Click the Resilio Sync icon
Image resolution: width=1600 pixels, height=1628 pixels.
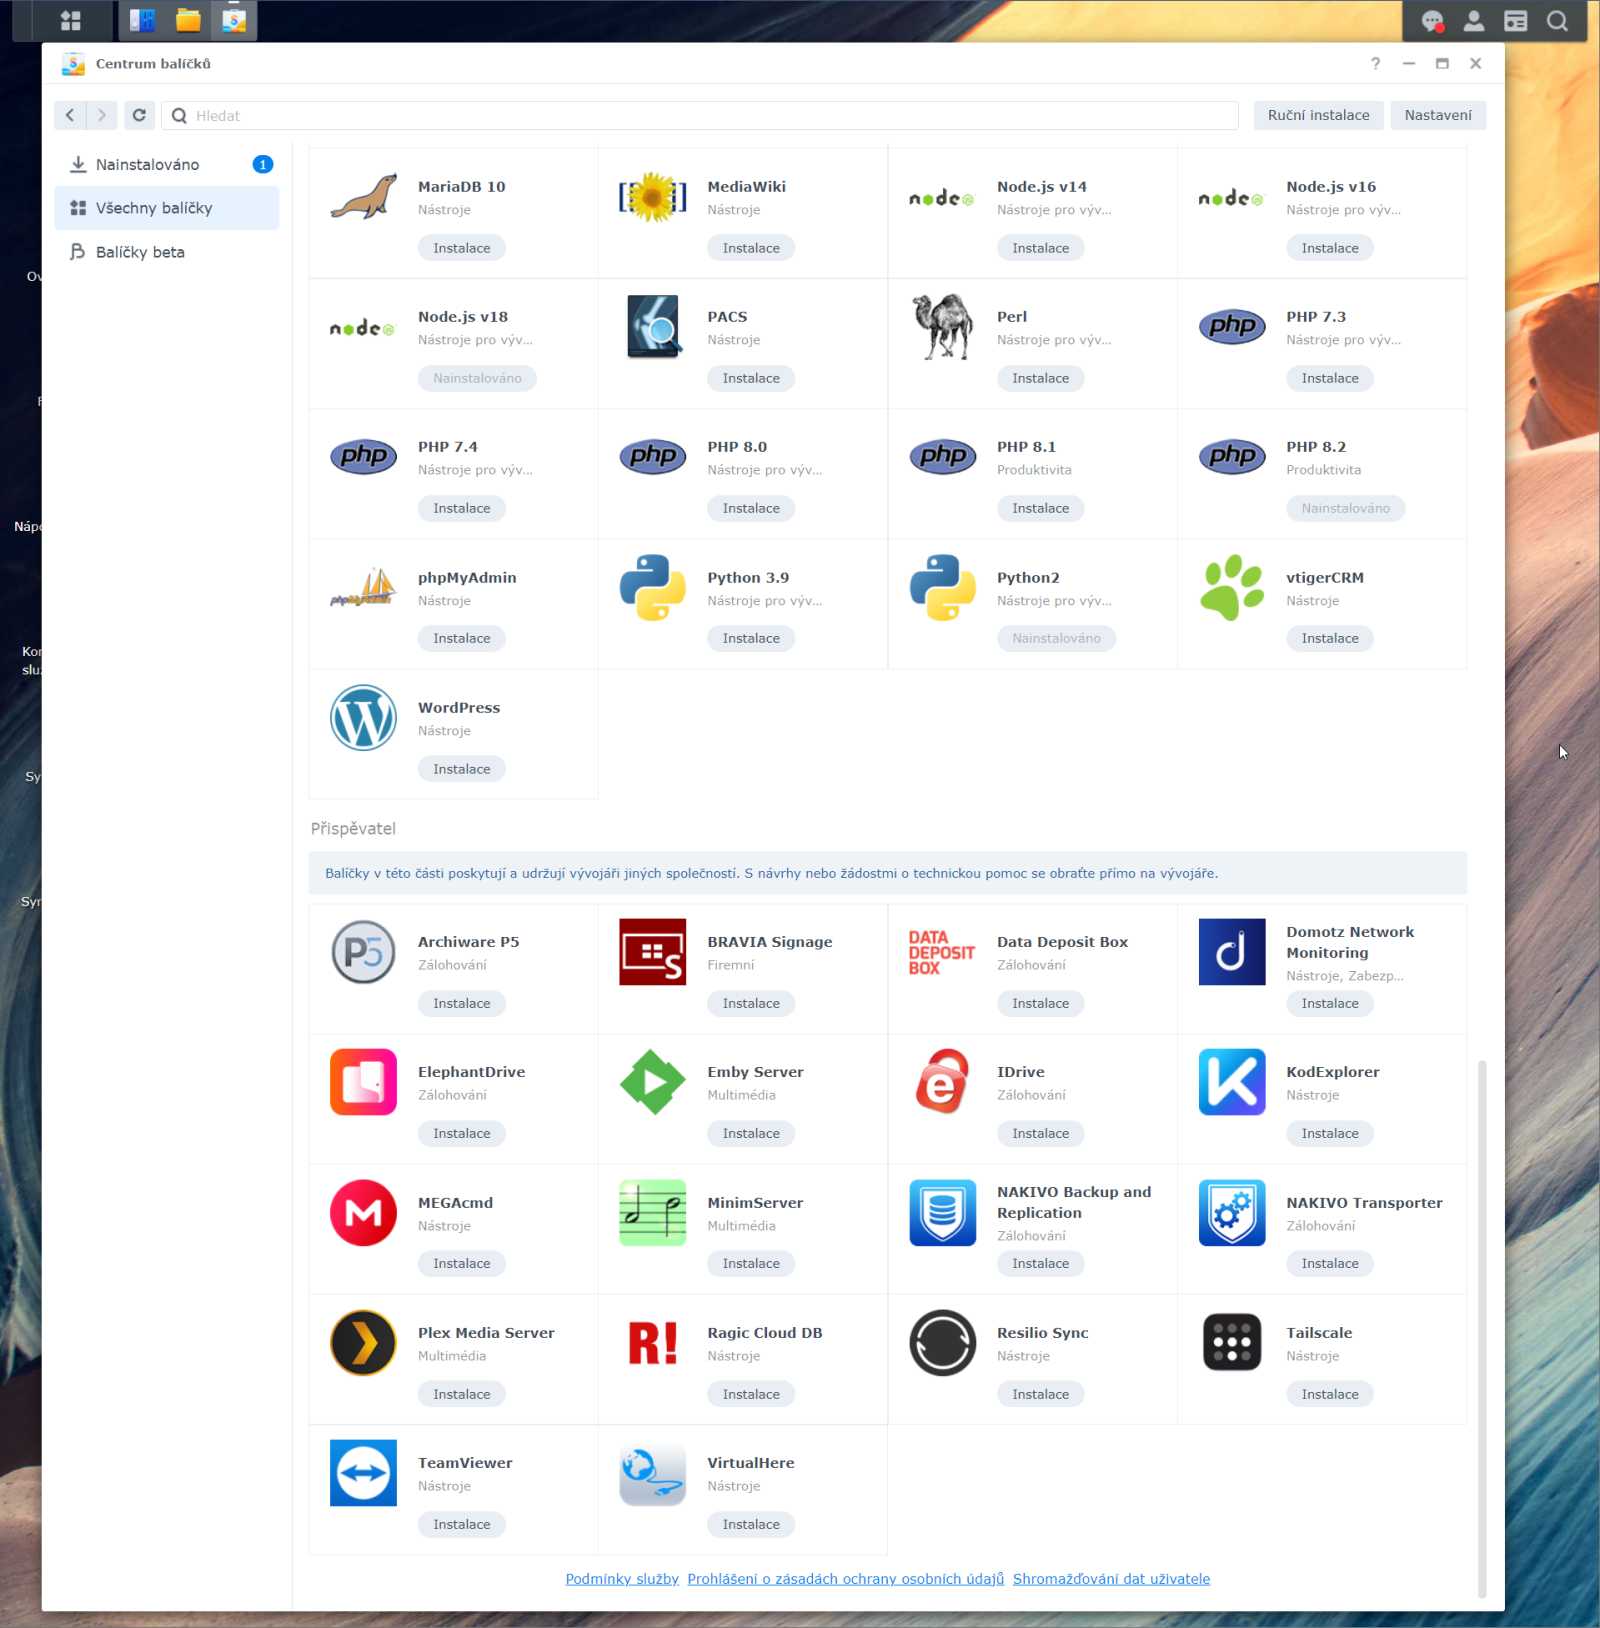tap(942, 1343)
